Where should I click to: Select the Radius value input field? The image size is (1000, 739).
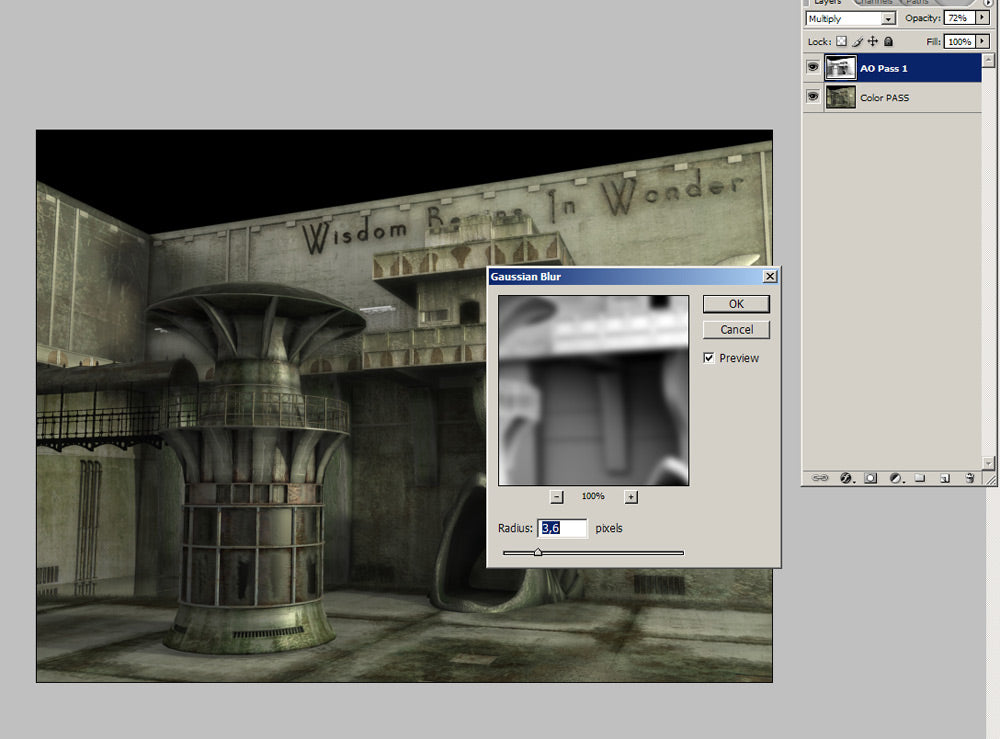tap(562, 528)
